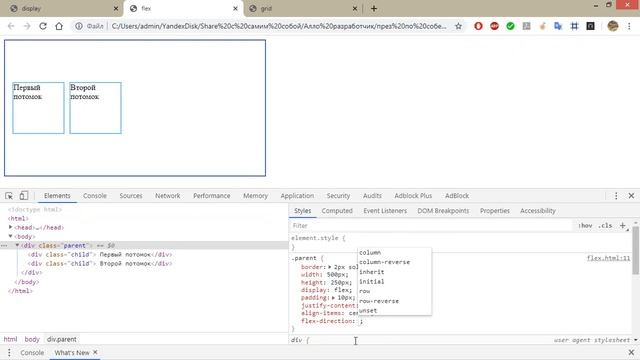Expand the head element node
Image resolution: width=640 pixels, height=360 pixels.
click(11, 227)
